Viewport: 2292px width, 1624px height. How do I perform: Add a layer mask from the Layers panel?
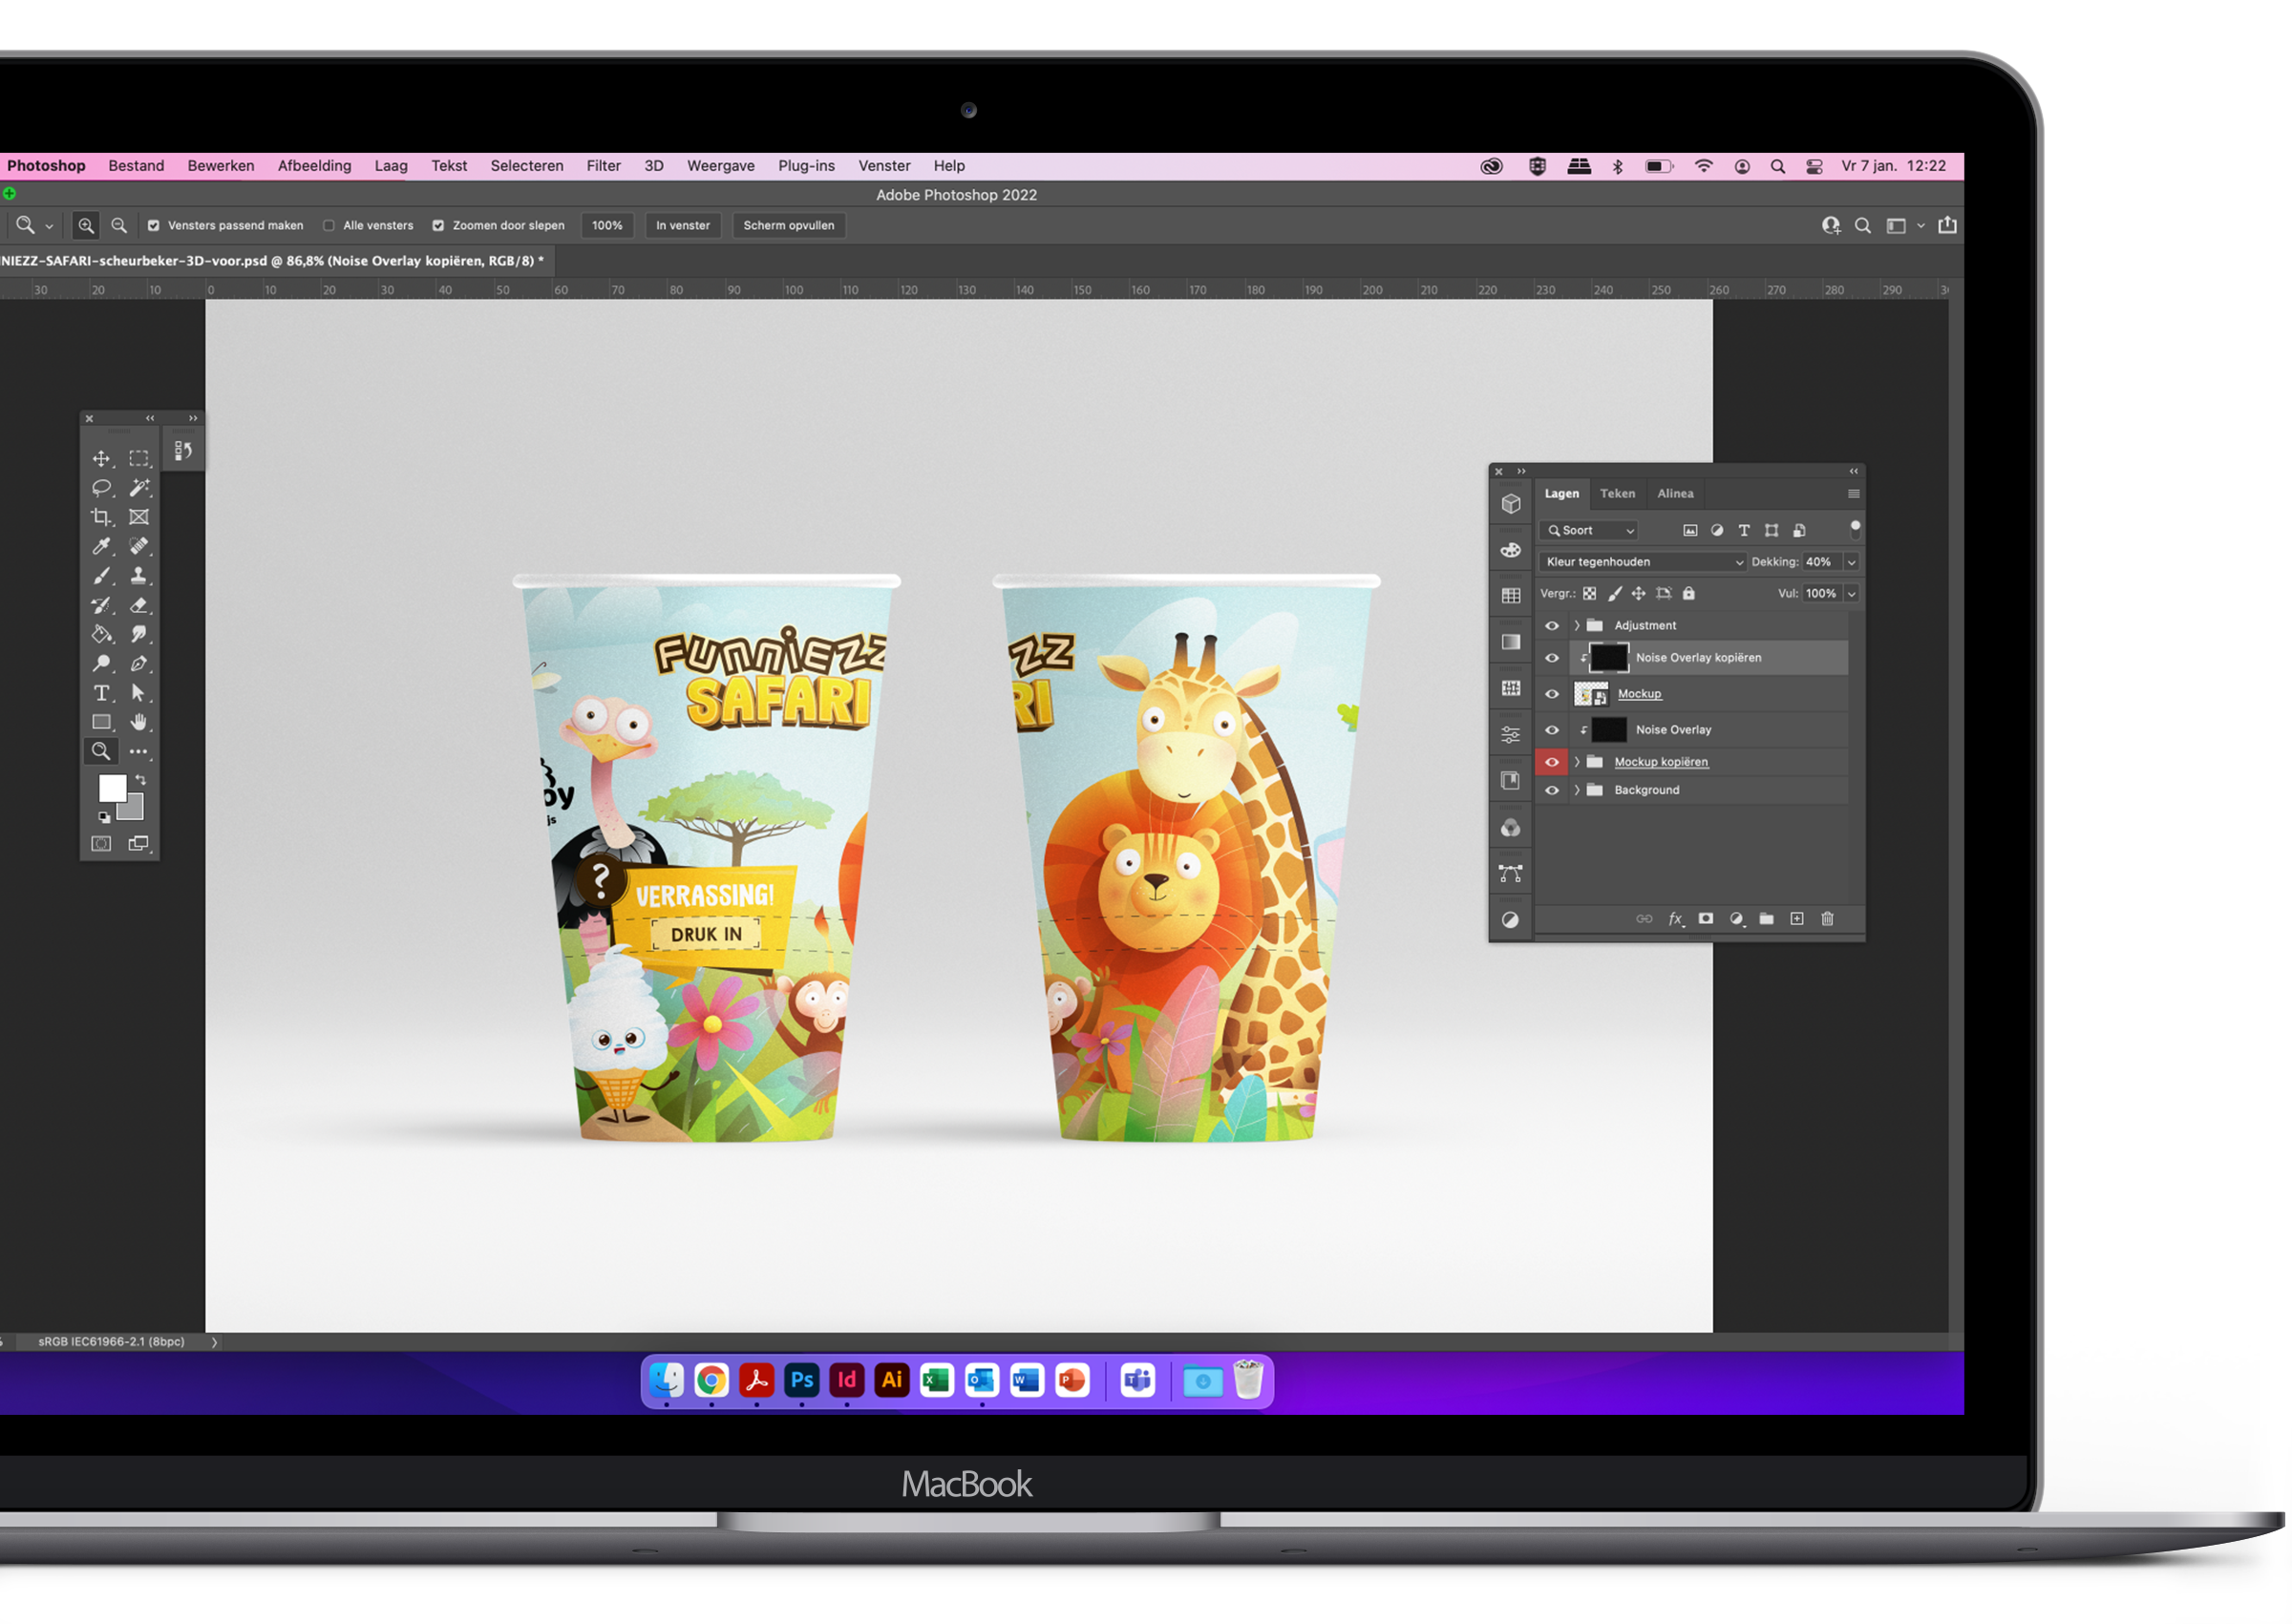1706,919
